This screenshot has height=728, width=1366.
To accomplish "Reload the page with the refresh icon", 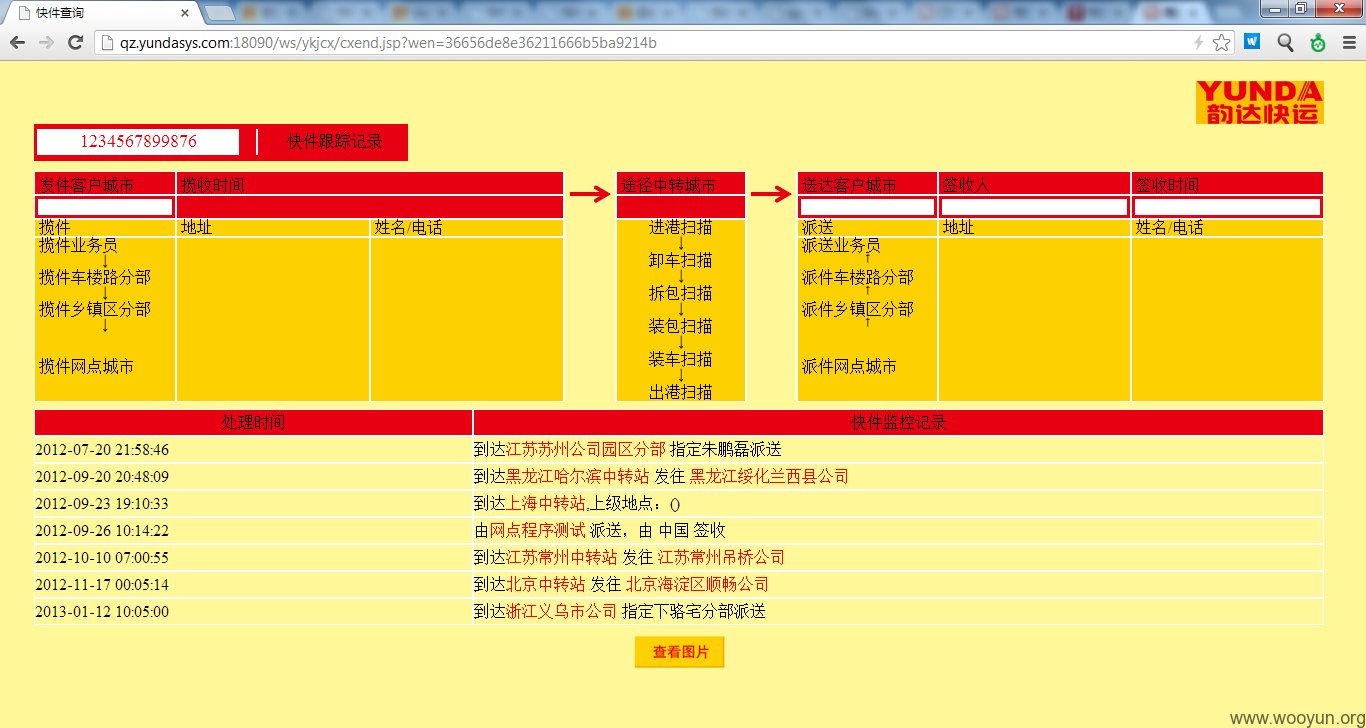I will pos(75,43).
